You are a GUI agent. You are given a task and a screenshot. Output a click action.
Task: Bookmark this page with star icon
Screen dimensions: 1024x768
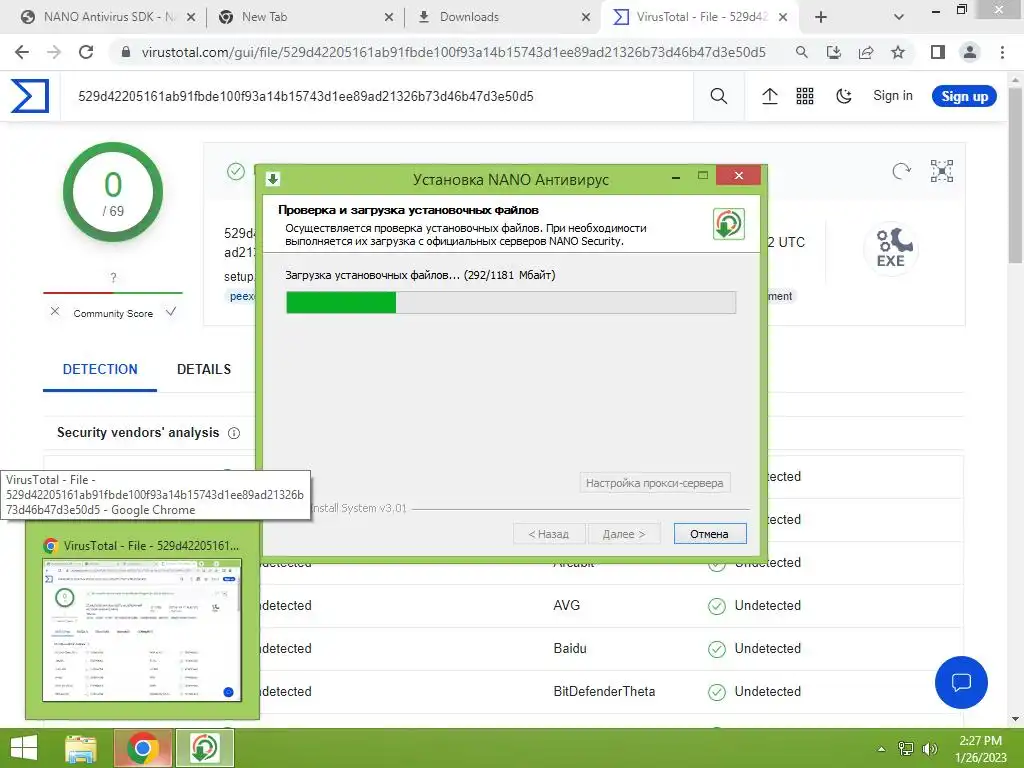[898, 52]
